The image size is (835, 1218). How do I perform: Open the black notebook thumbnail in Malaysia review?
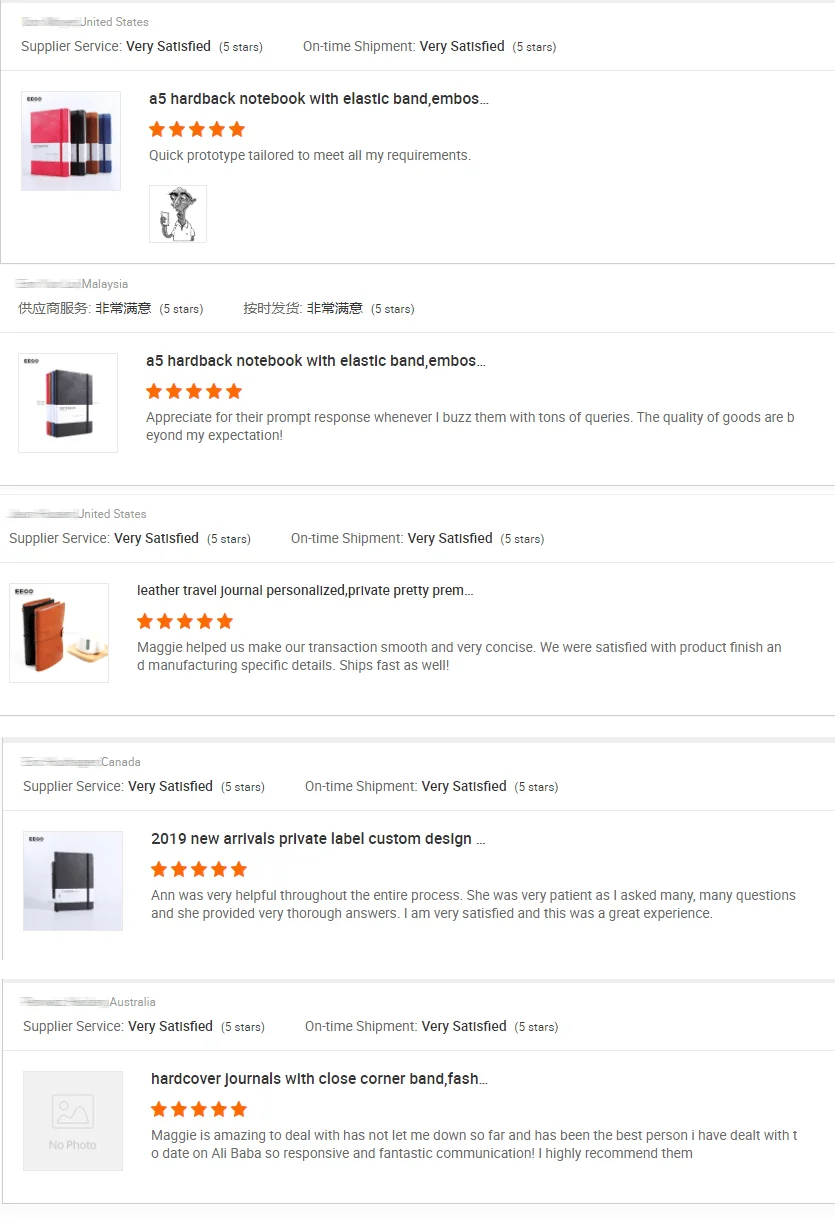coord(68,403)
